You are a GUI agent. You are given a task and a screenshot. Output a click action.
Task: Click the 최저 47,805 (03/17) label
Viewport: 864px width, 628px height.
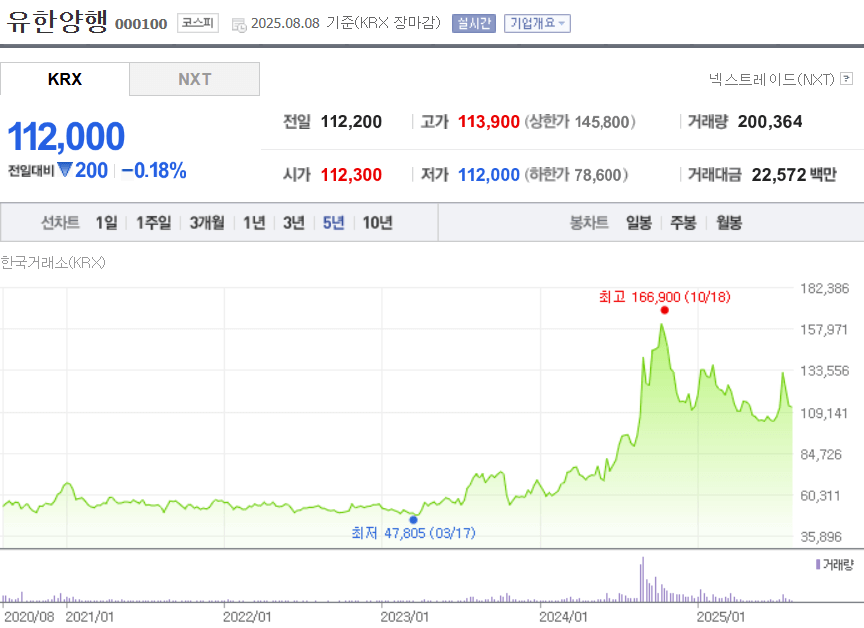(413, 533)
